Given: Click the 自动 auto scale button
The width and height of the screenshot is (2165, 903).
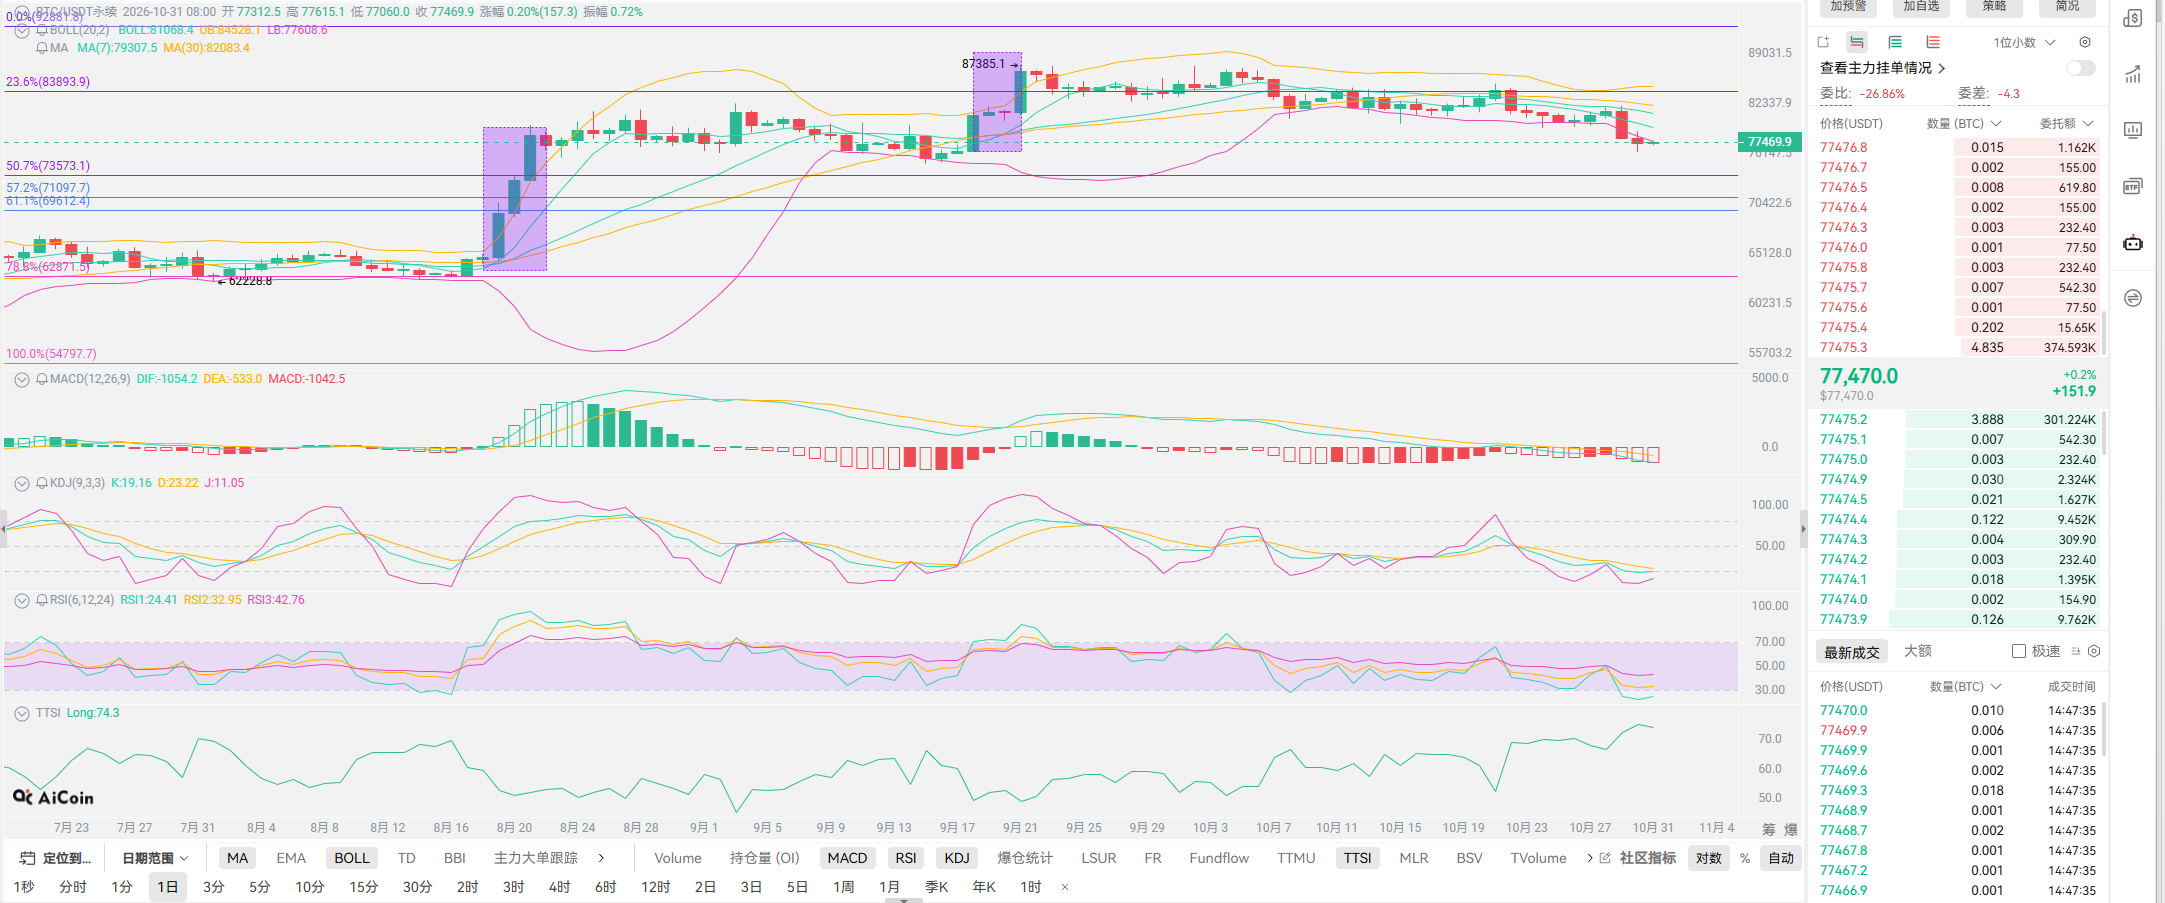Looking at the screenshot, I should (1781, 858).
